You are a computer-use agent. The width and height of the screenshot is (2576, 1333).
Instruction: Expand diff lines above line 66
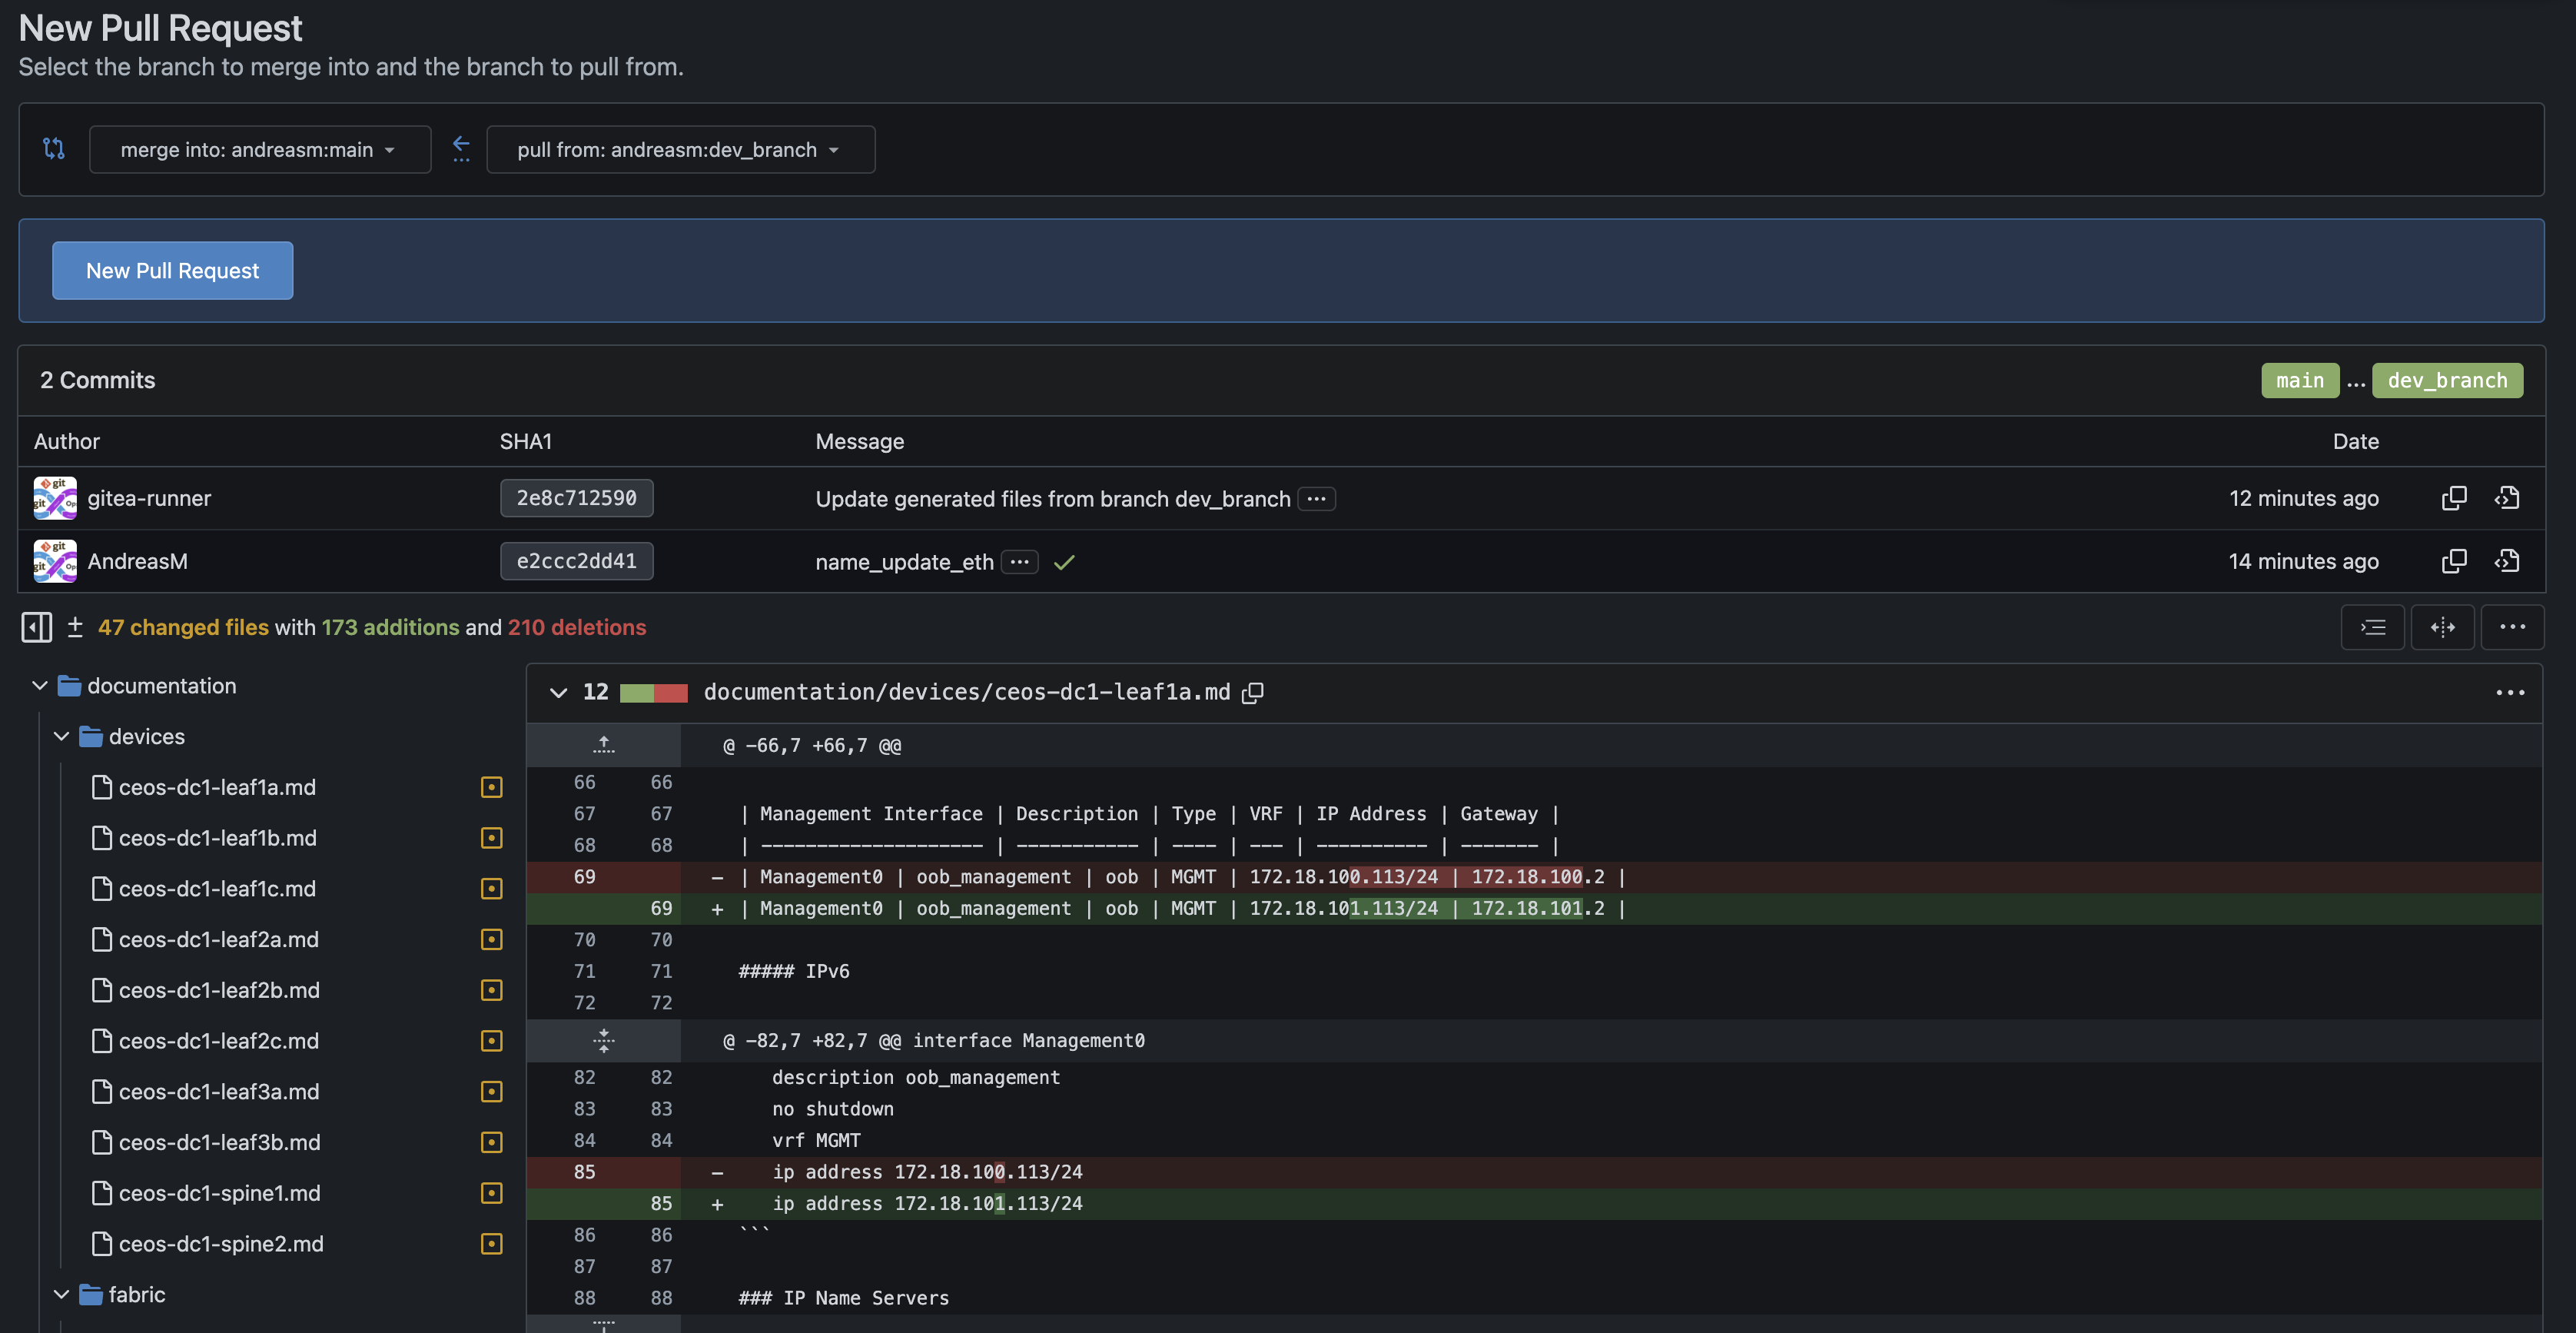click(604, 745)
